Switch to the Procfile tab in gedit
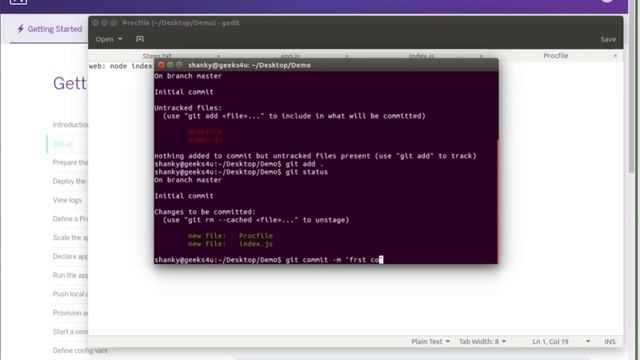The height and width of the screenshot is (360, 640). pyautogui.click(x=556, y=56)
